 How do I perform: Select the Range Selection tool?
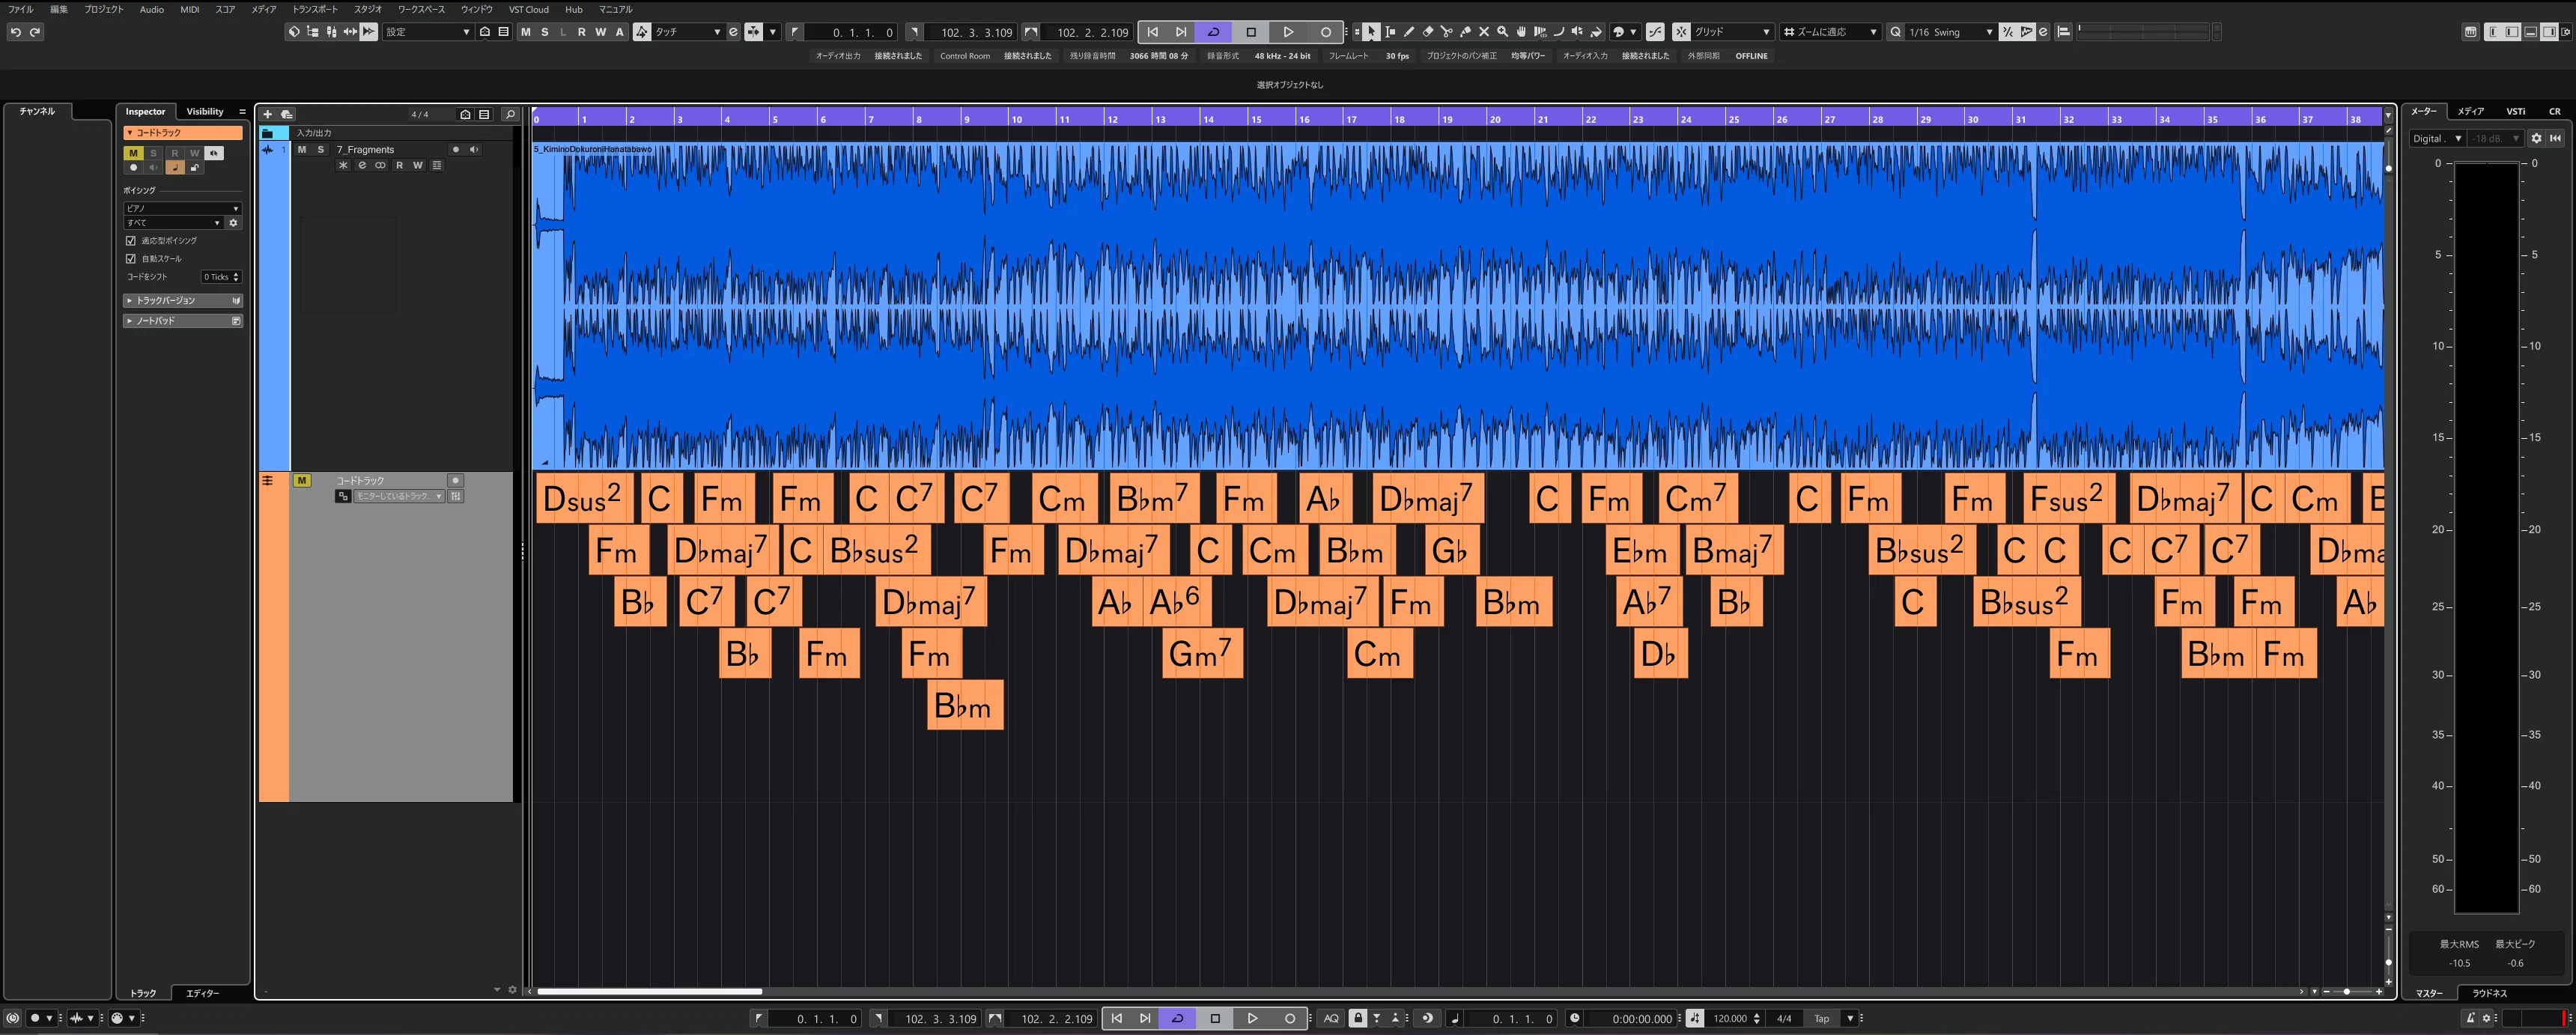tap(1390, 32)
